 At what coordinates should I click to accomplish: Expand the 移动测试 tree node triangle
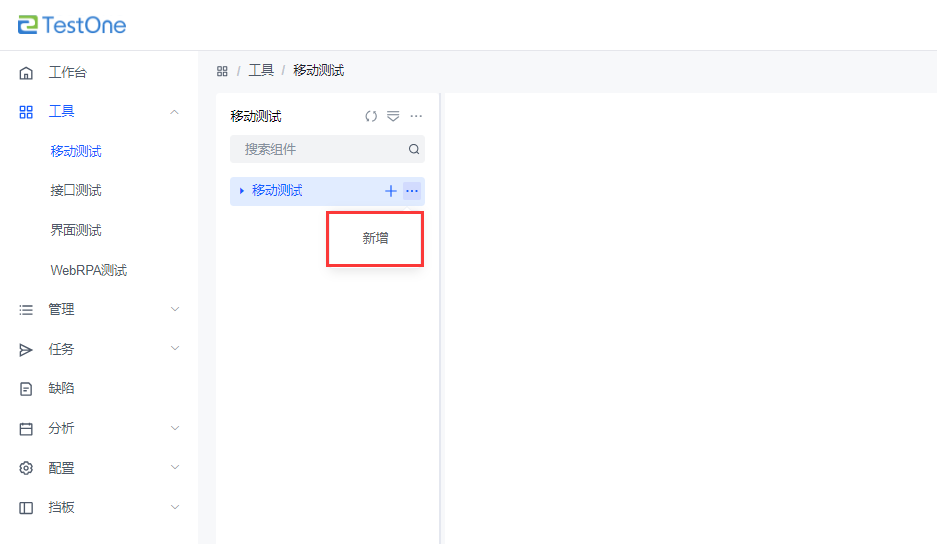241,191
